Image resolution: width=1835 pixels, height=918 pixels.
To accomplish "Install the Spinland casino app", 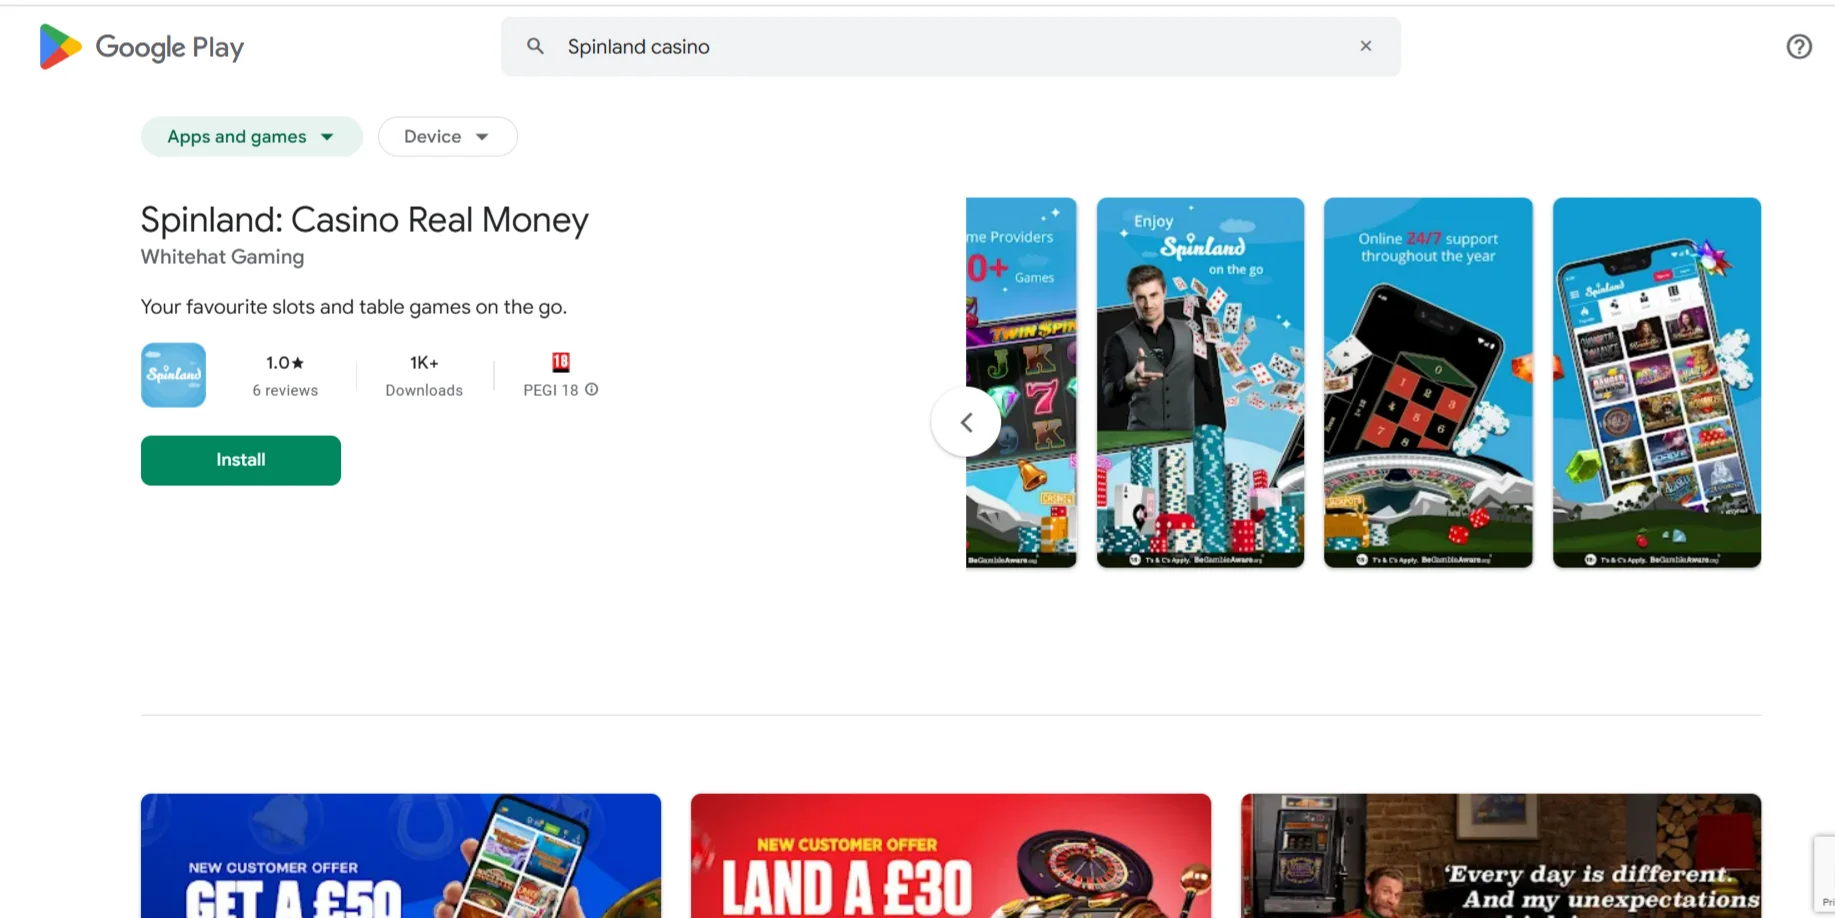I will pyautogui.click(x=241, y=460).
